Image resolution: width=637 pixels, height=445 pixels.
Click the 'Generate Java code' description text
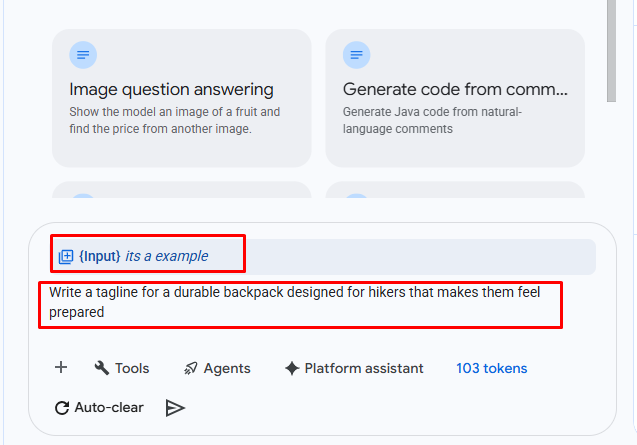tap(432, 120)
